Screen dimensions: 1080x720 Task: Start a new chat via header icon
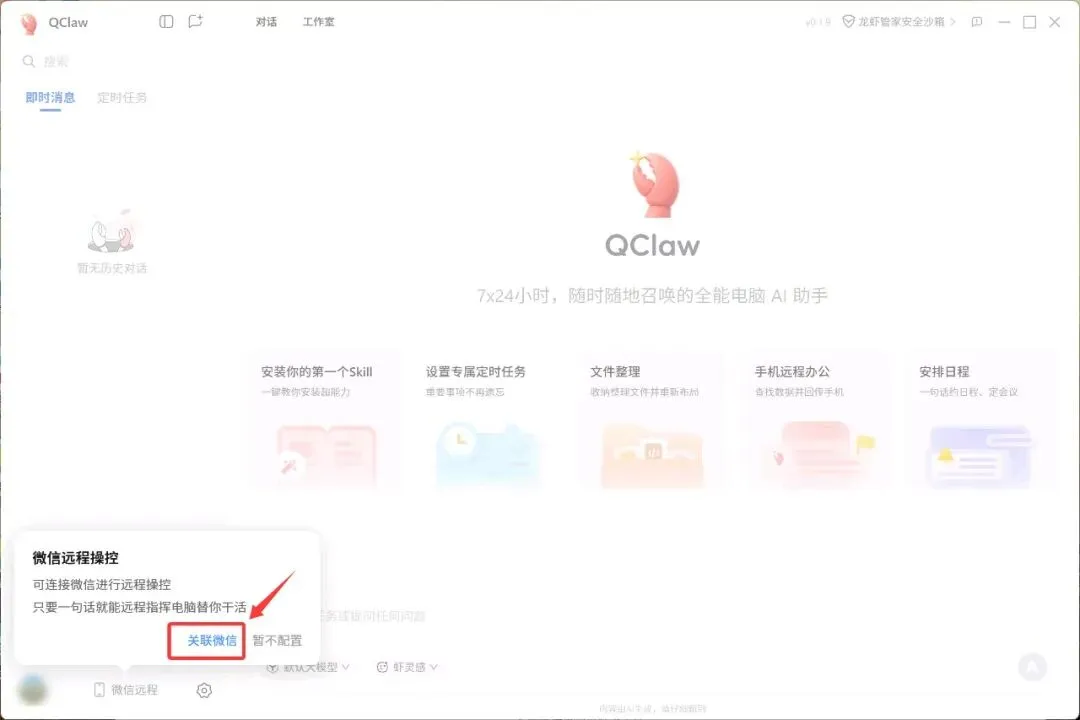pyautogui.click(x=196, y=21)
